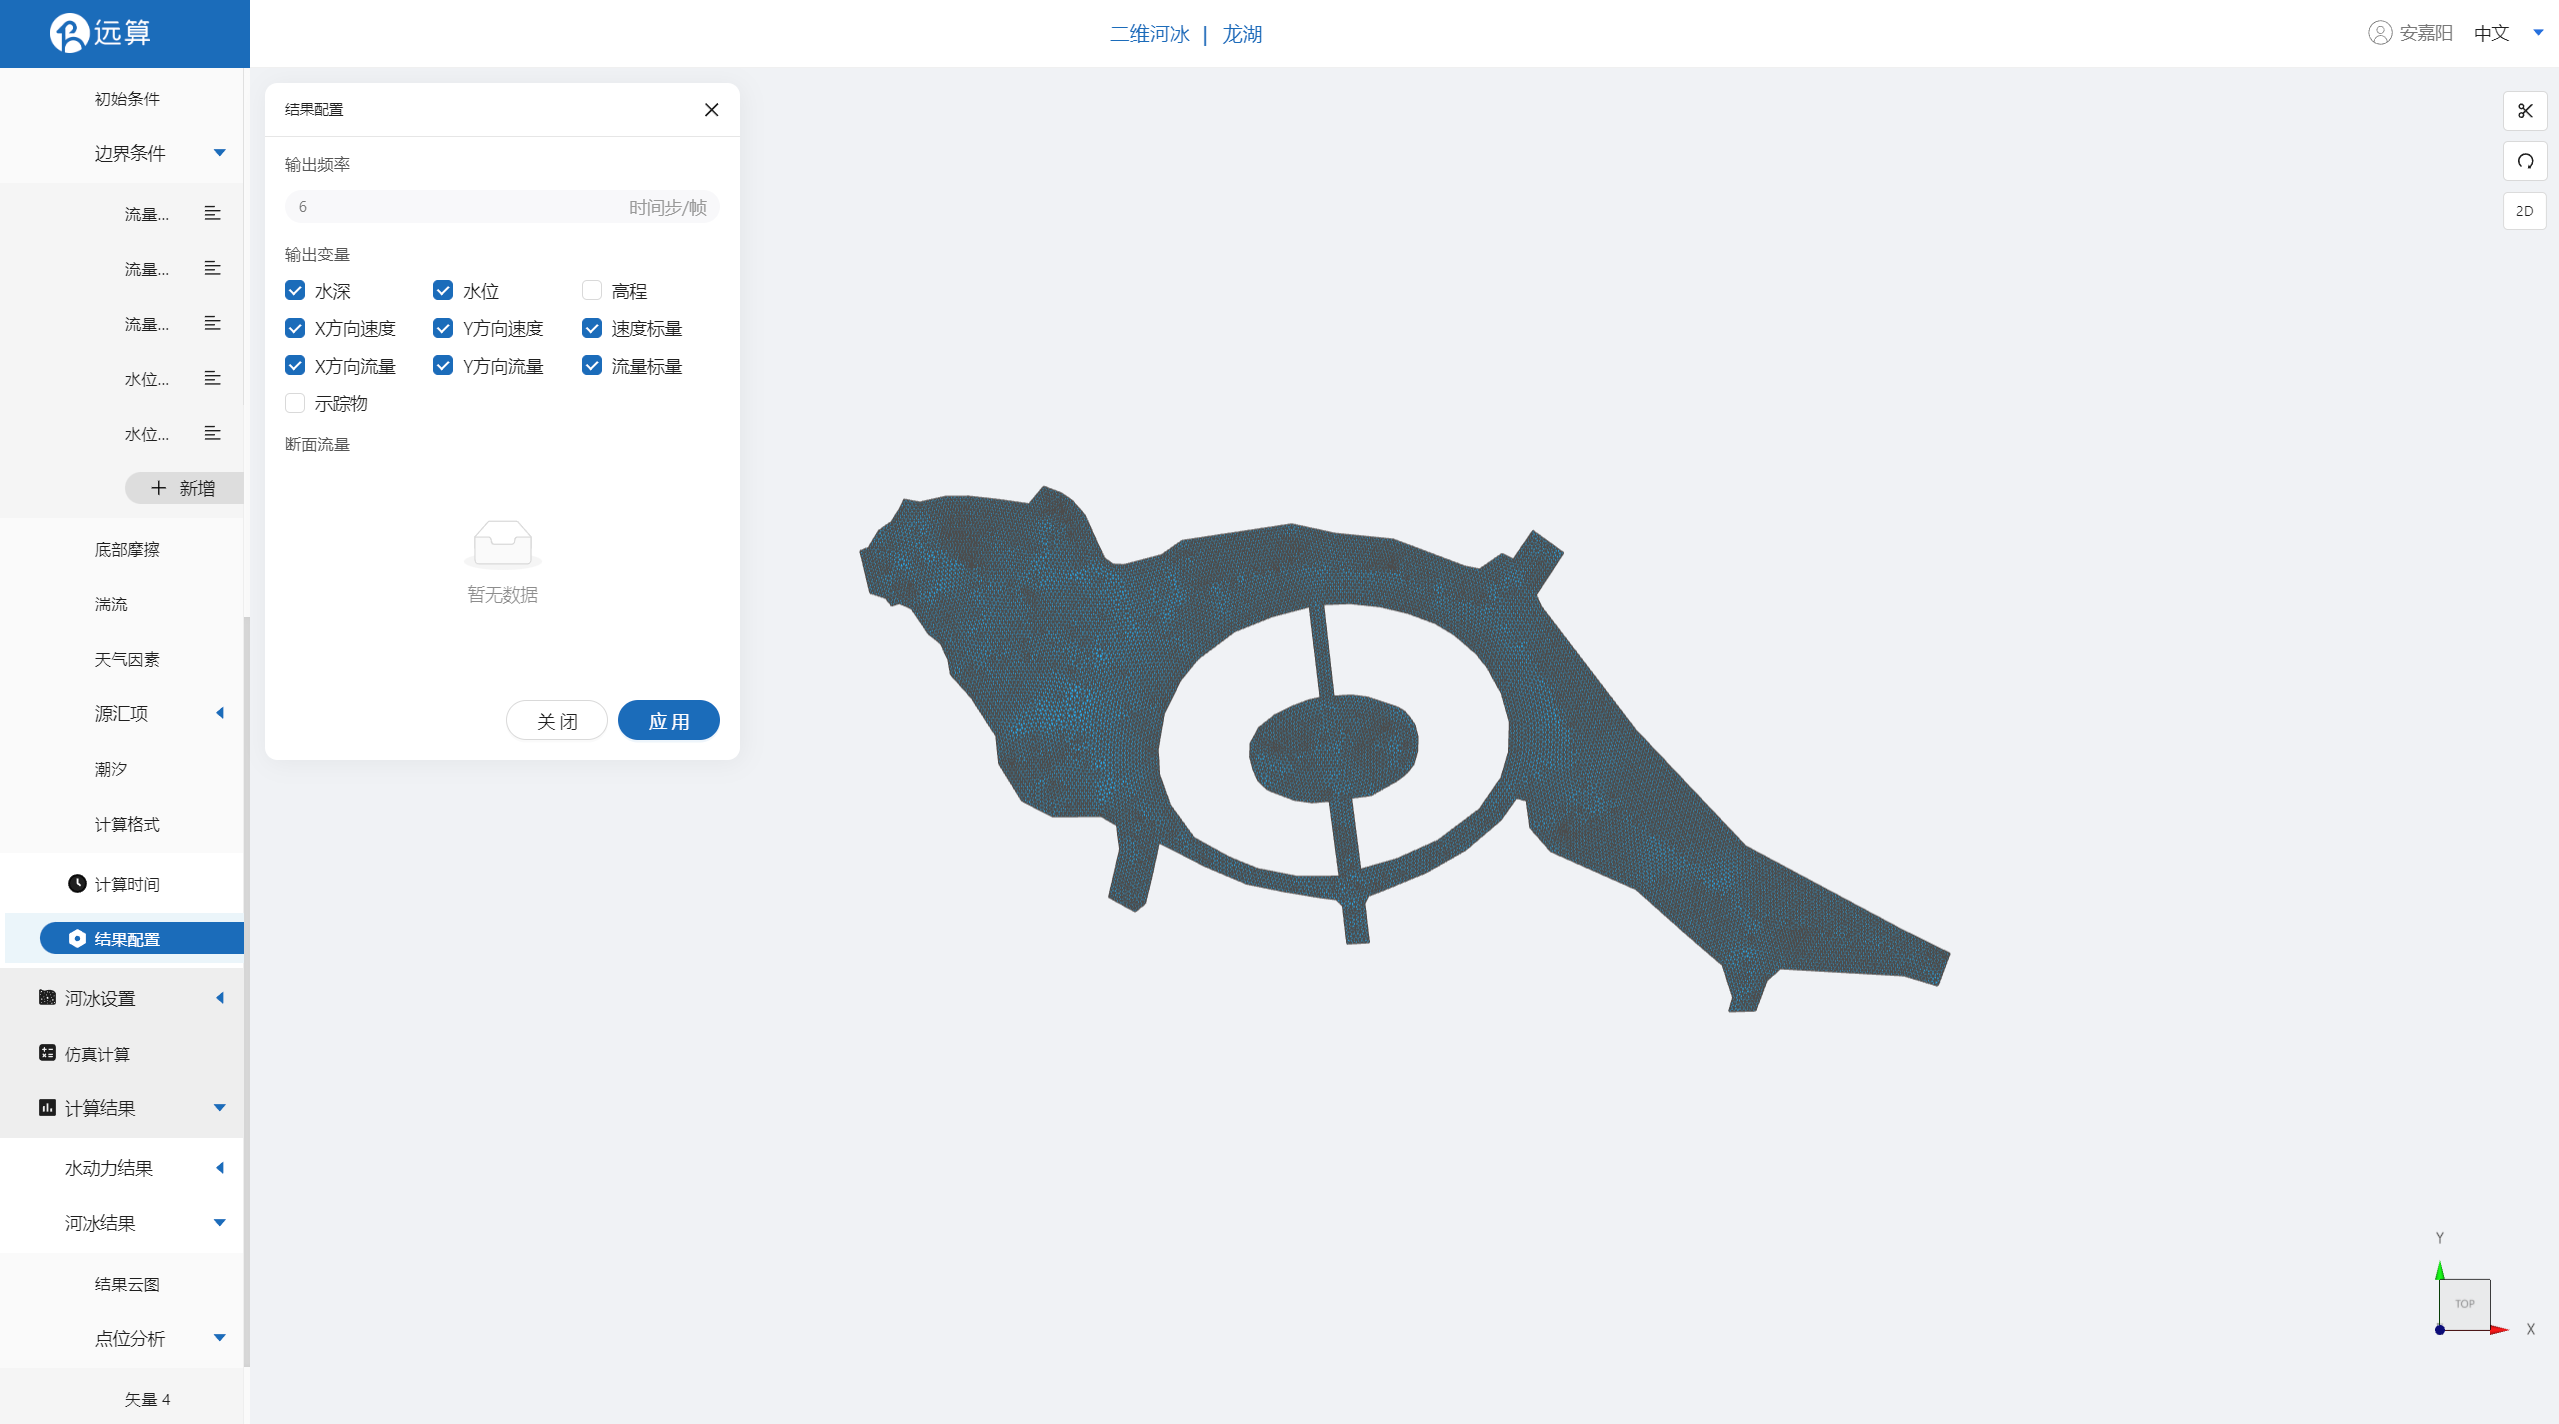The image size is (2559, 1424).
Task: Open 结果云图 in the sidebar
Action: coord(127,1284)
